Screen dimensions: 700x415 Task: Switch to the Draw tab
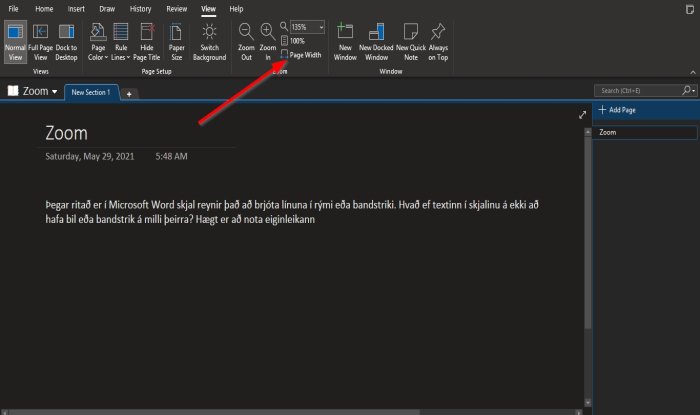tap(107, 9)
